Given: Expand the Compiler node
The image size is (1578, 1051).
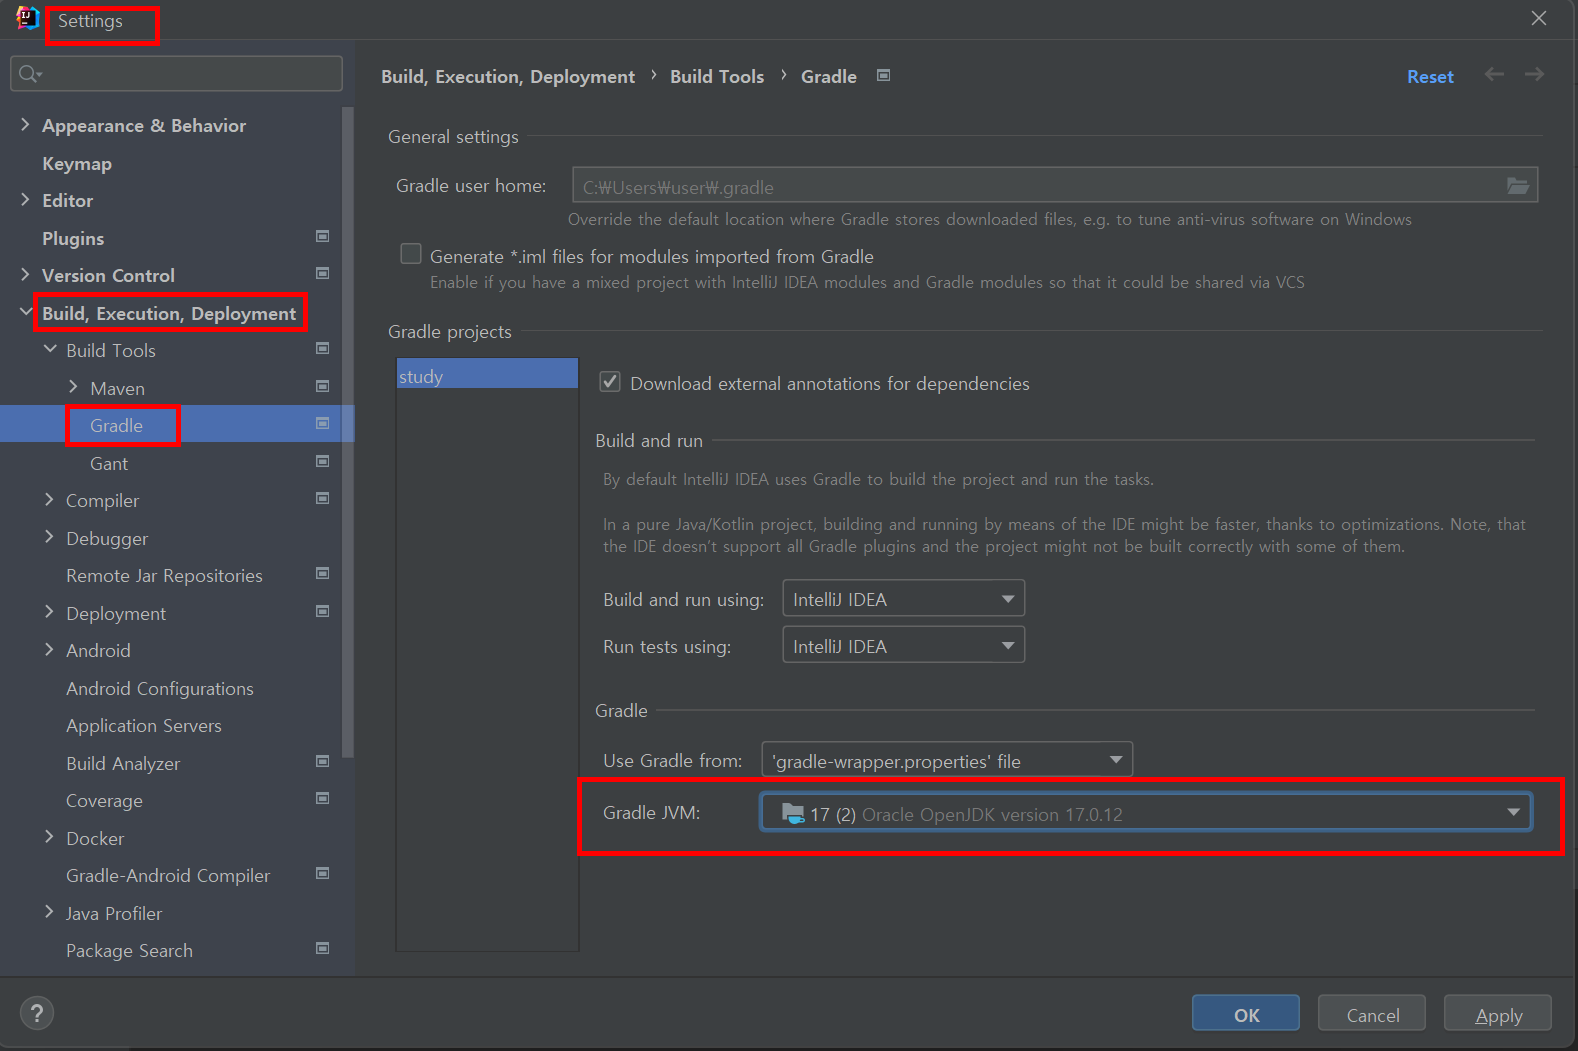Looking at the screenshot, I should point(49,499).
